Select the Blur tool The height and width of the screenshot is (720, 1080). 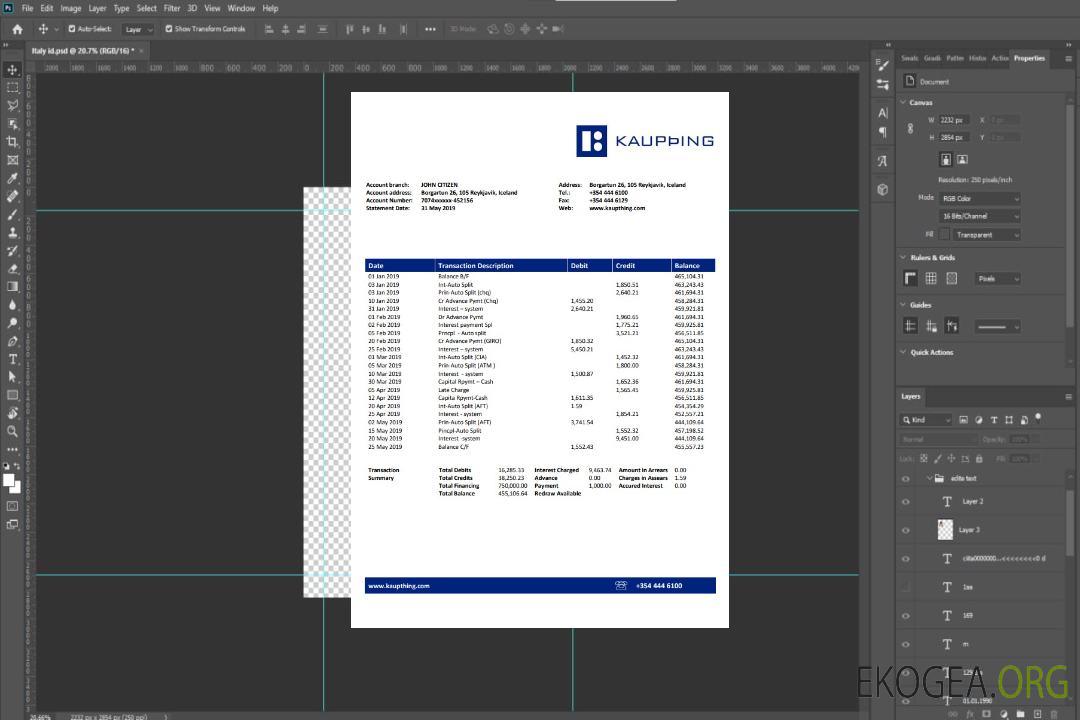tap(12, 305)
